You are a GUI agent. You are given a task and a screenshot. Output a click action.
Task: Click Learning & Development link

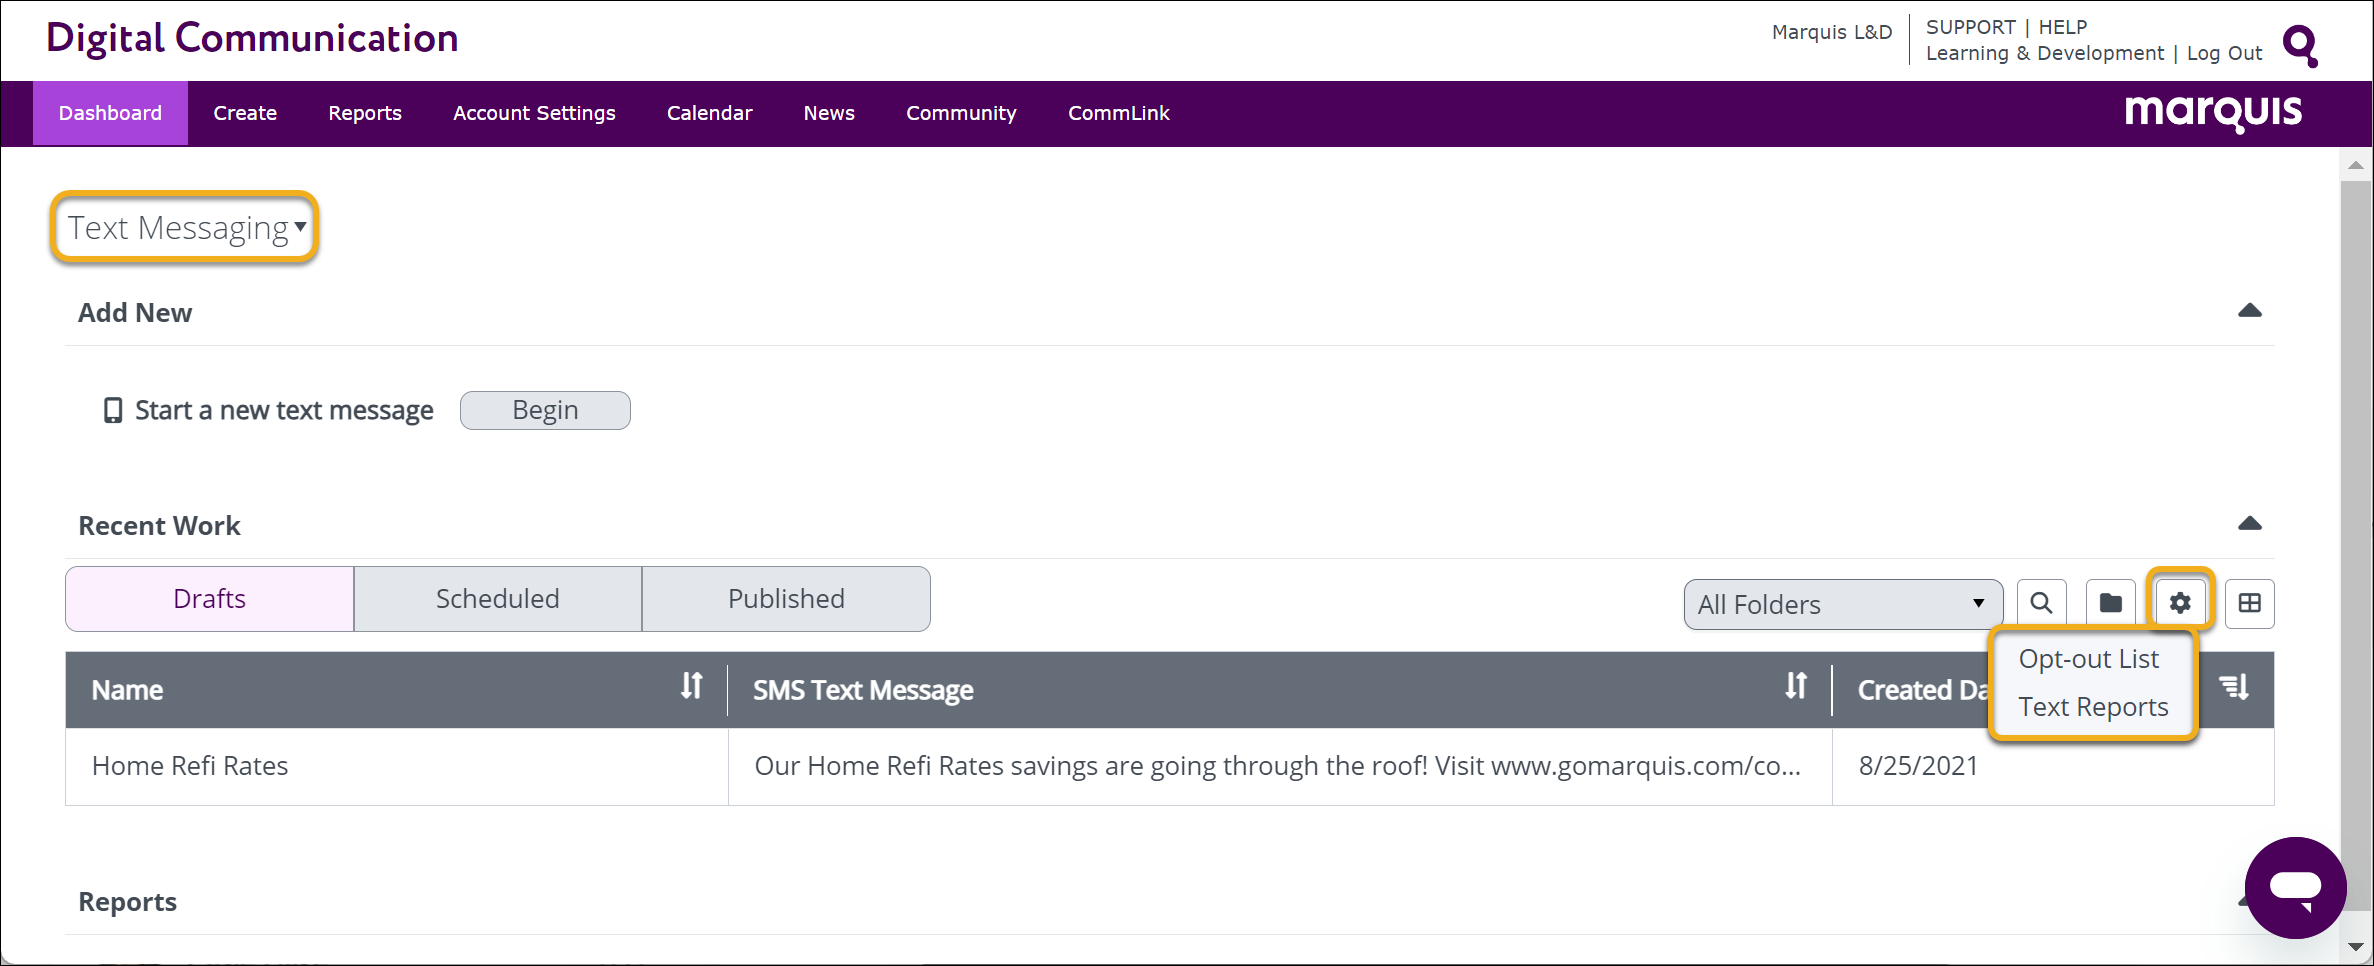2044,53
